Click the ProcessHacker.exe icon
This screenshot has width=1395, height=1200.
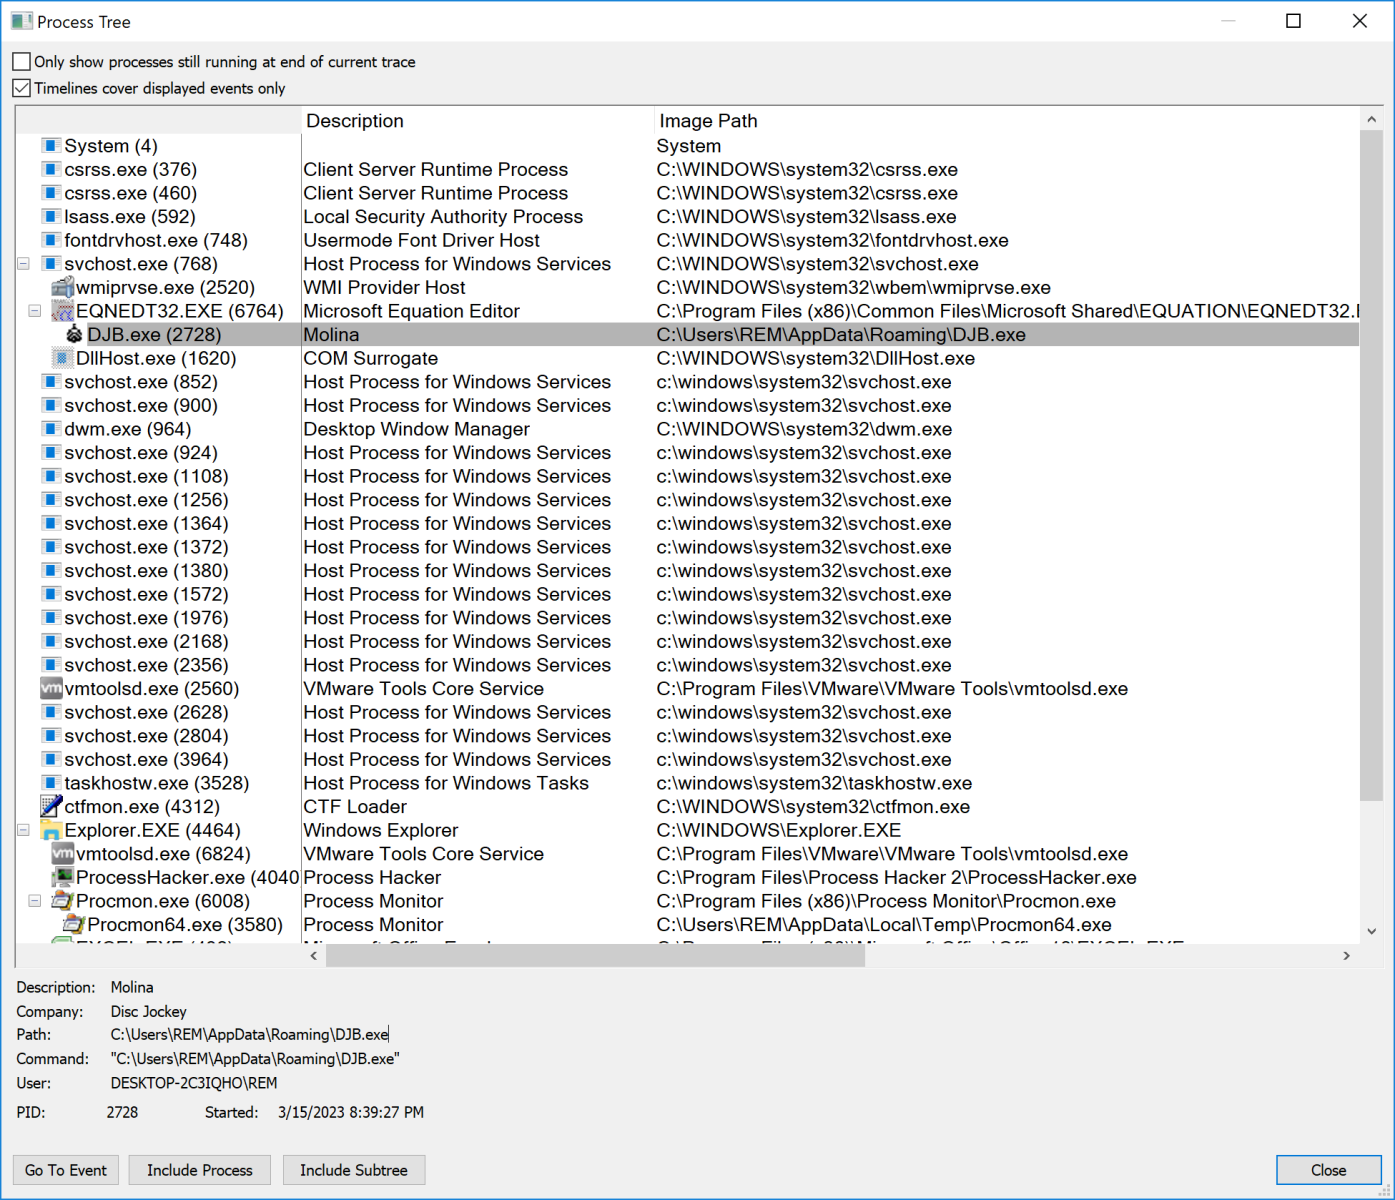click(x=63, y=878)
